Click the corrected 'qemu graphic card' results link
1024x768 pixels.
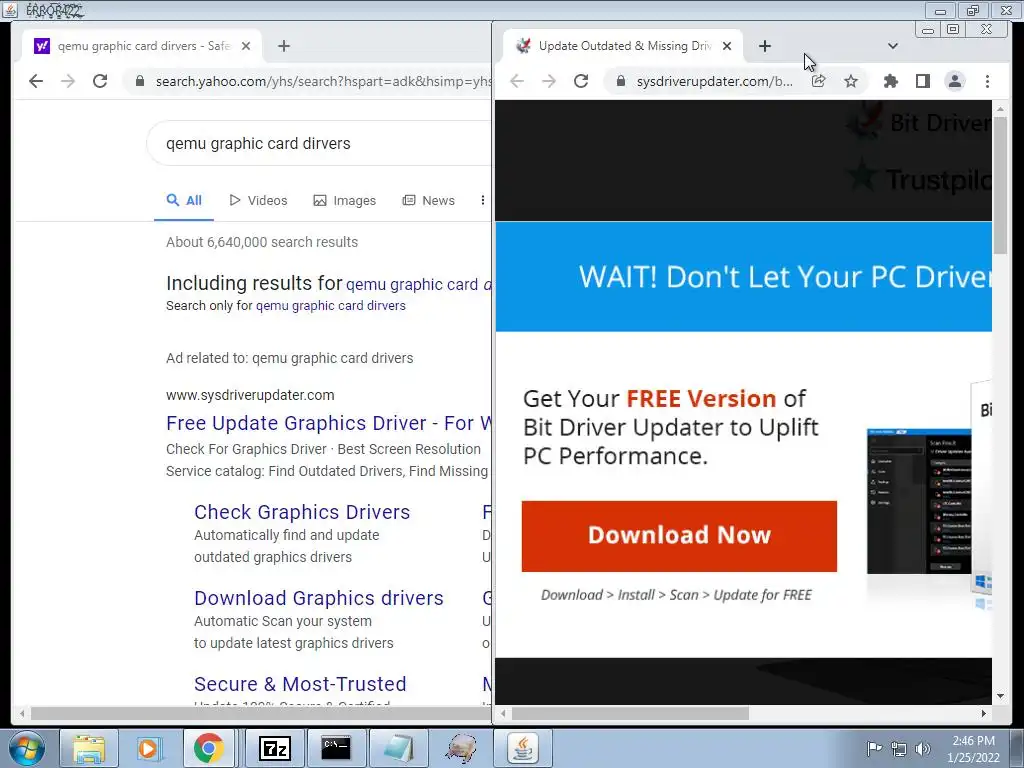click(418, 285)
